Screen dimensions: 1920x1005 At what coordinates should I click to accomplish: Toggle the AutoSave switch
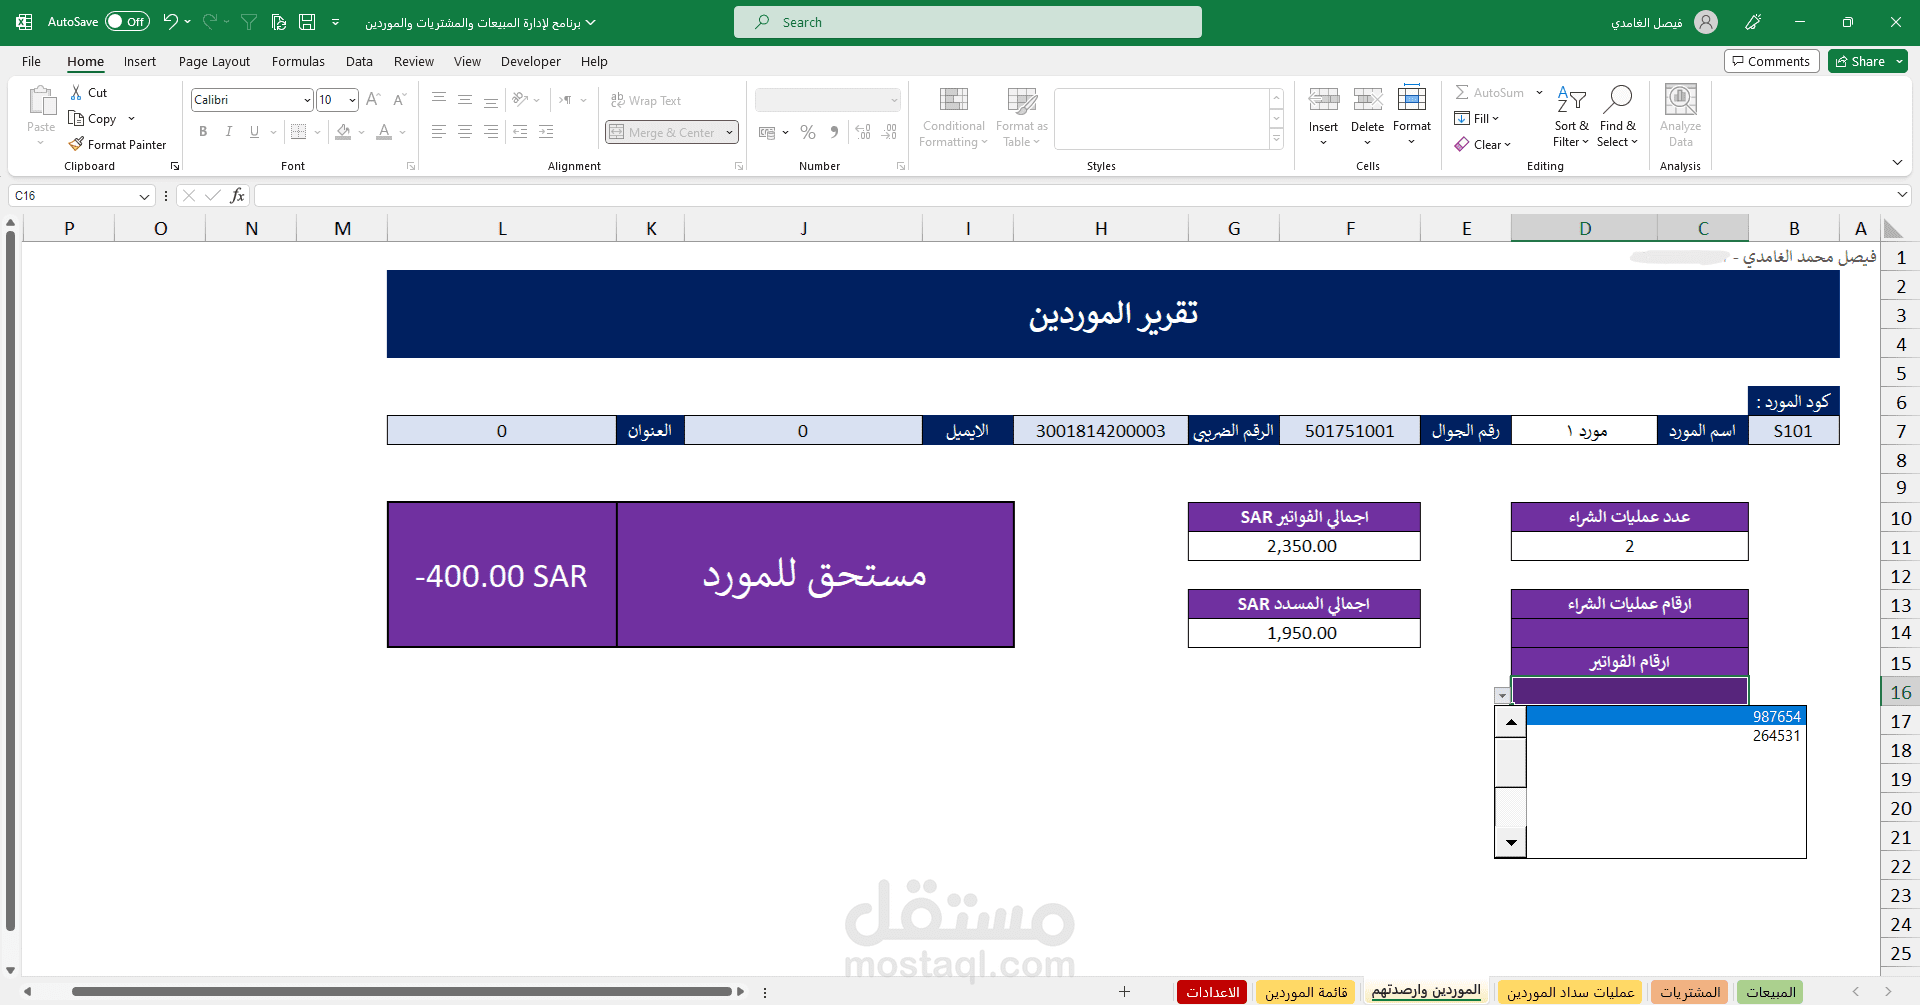[x=127, y=21]
